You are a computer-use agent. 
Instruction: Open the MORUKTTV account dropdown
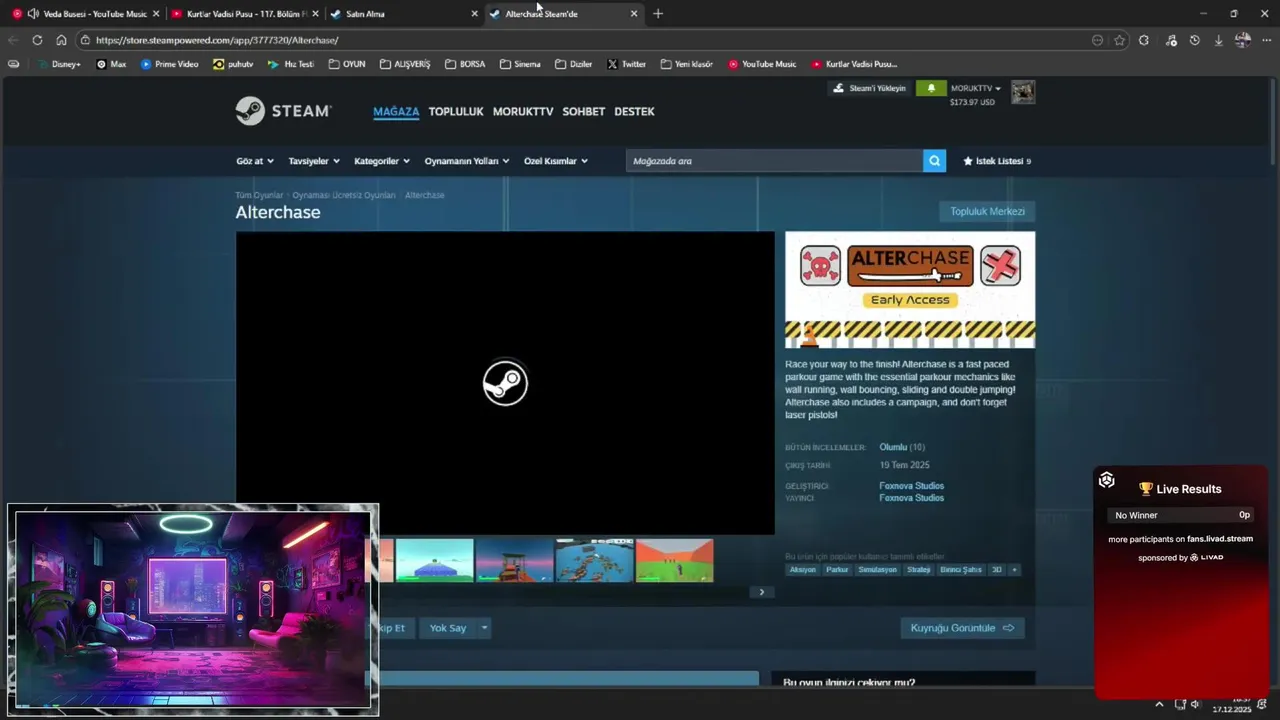(975, 88)
